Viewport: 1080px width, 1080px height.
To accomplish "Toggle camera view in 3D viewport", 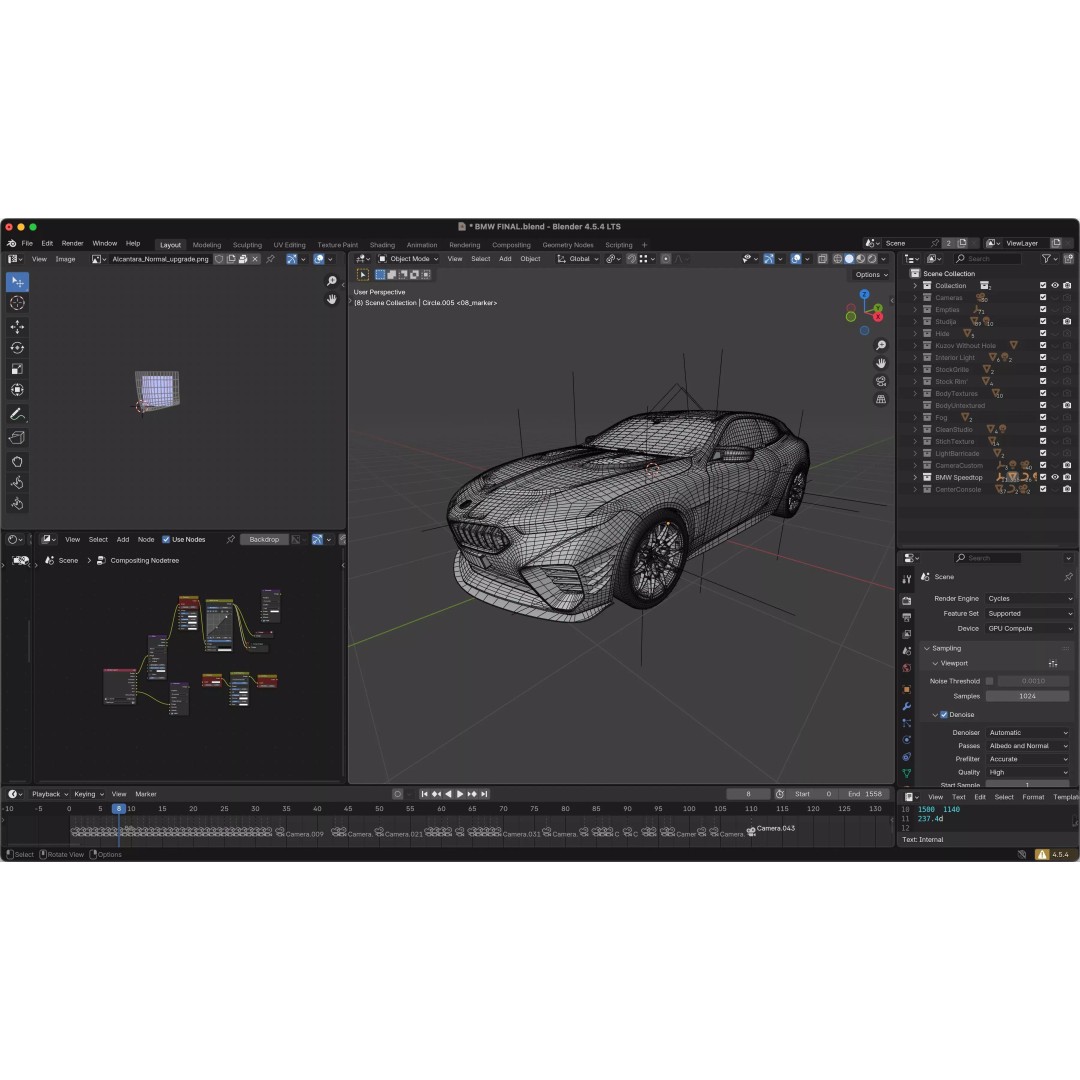I will 880,381.
